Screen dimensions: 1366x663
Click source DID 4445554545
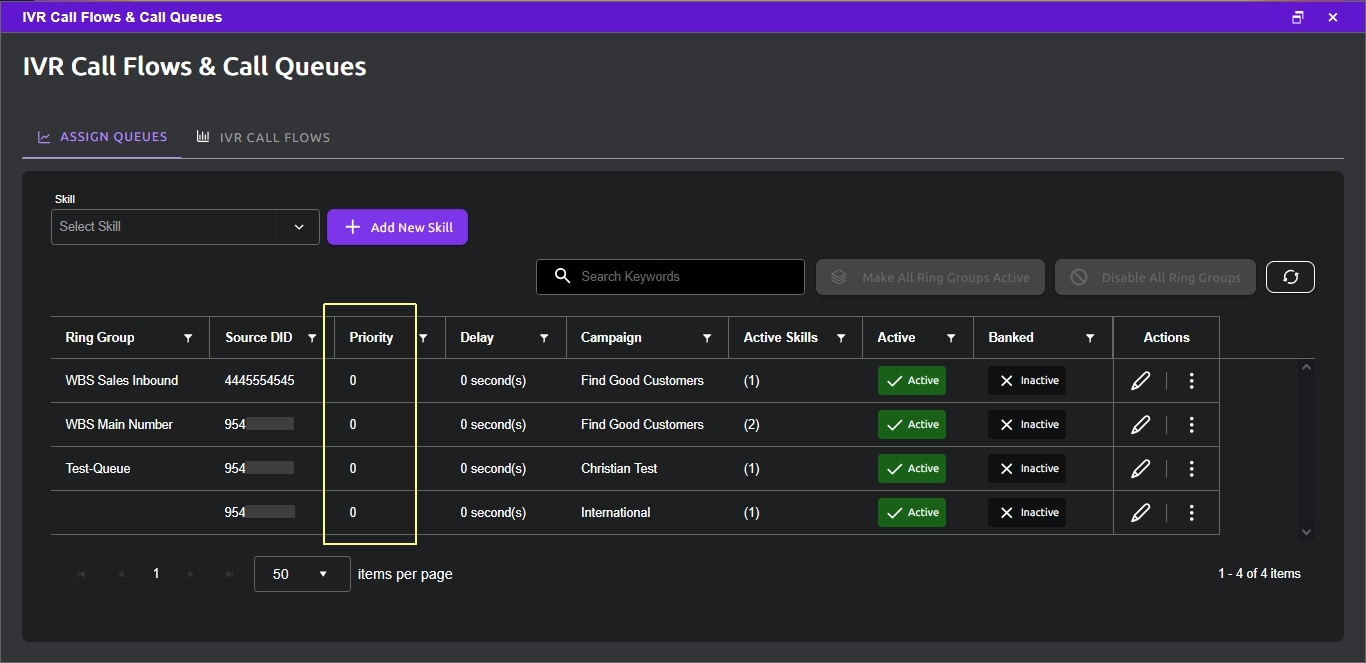pyautogui.click(x=260, y=381)
